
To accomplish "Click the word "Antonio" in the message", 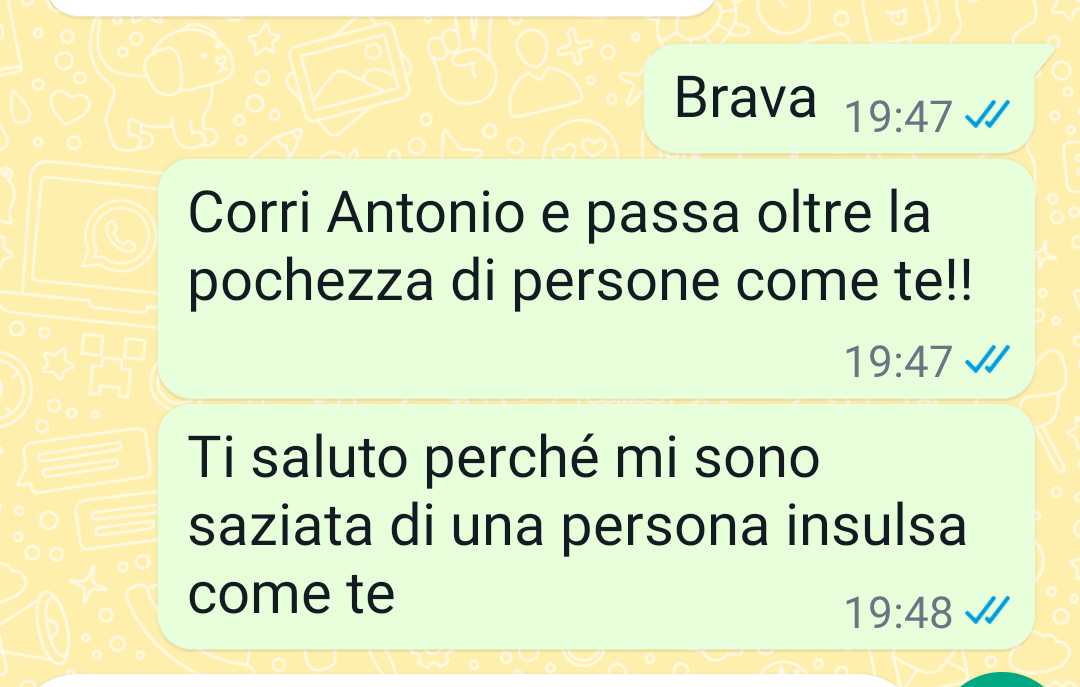I will [x=426, y=212].
